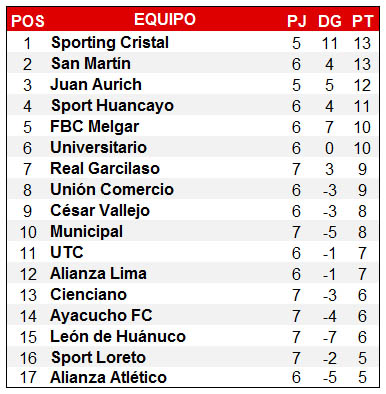Click the PT column header
The width and height of the screenshot is (386, 394).
click(362, 21)
